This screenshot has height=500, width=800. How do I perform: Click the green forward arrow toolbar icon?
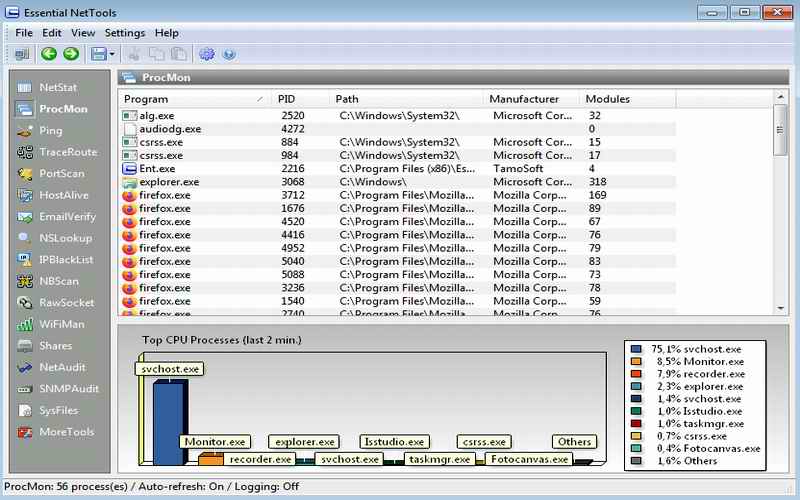pyautogui.click(x=70, y=54)
